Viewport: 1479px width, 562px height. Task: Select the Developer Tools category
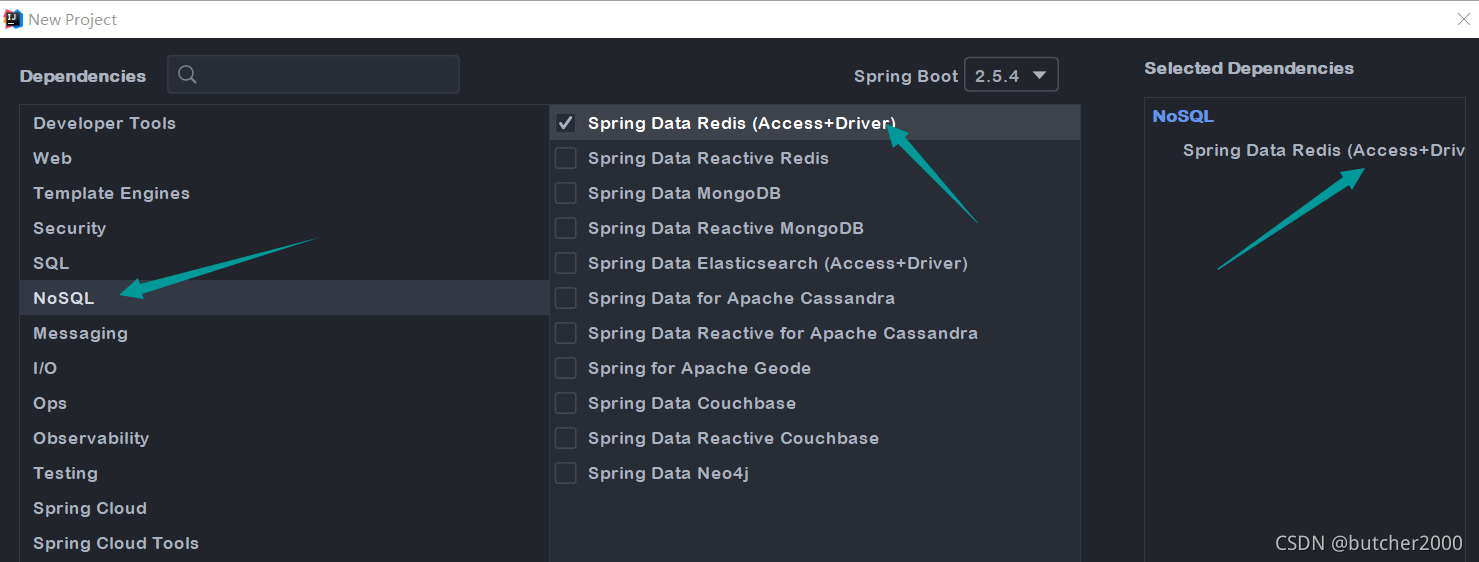pyautogui.click(x=104, y=123)
